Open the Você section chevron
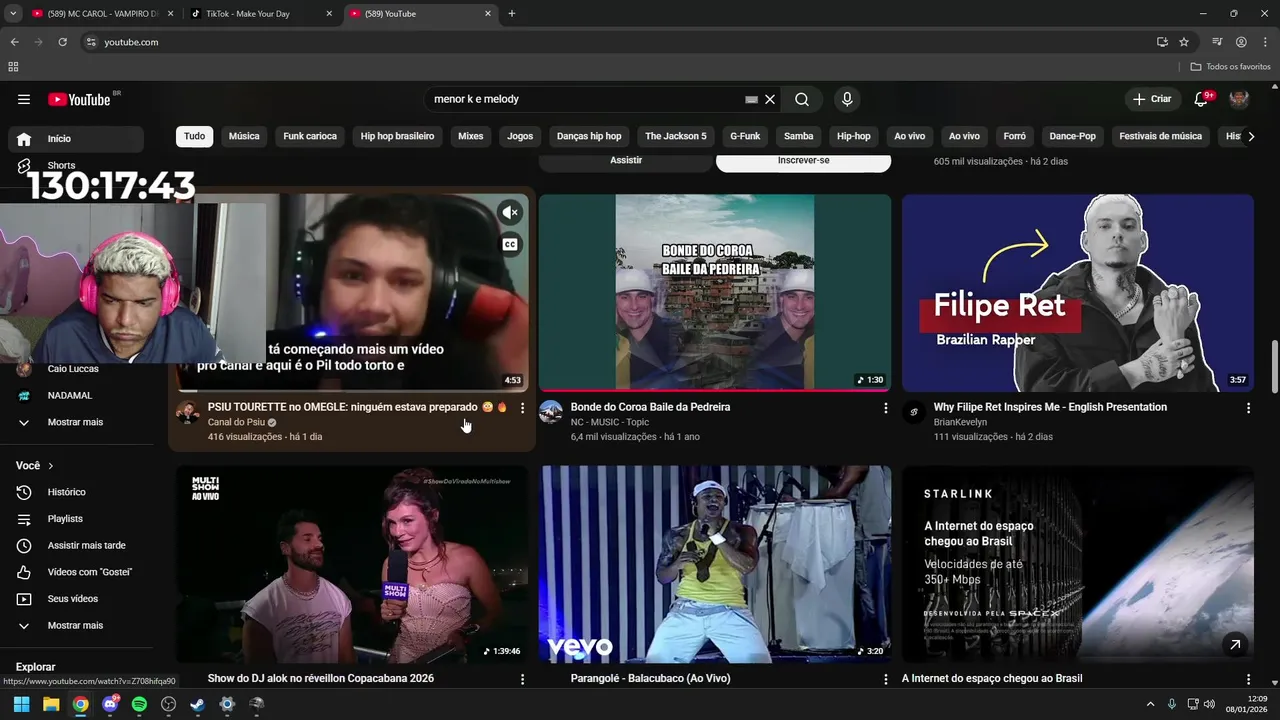1280x720 pixels. [x=51, y=466]
